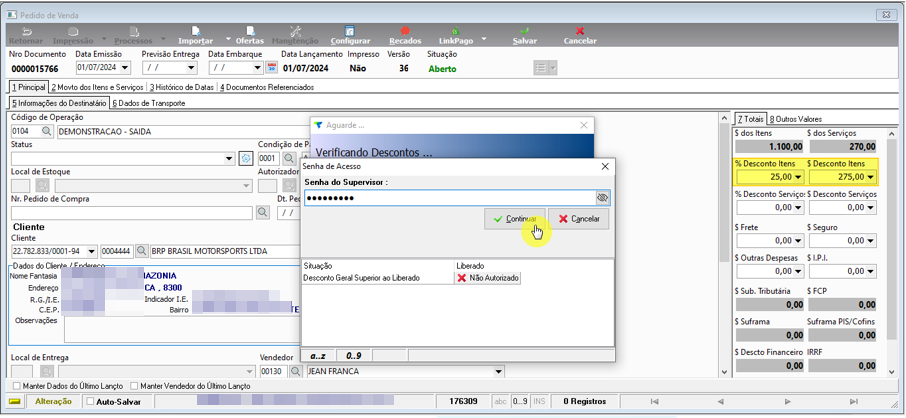Open the Histórico de Datas tab
Viewport: 906px width, 418px height.
[182, 87]
